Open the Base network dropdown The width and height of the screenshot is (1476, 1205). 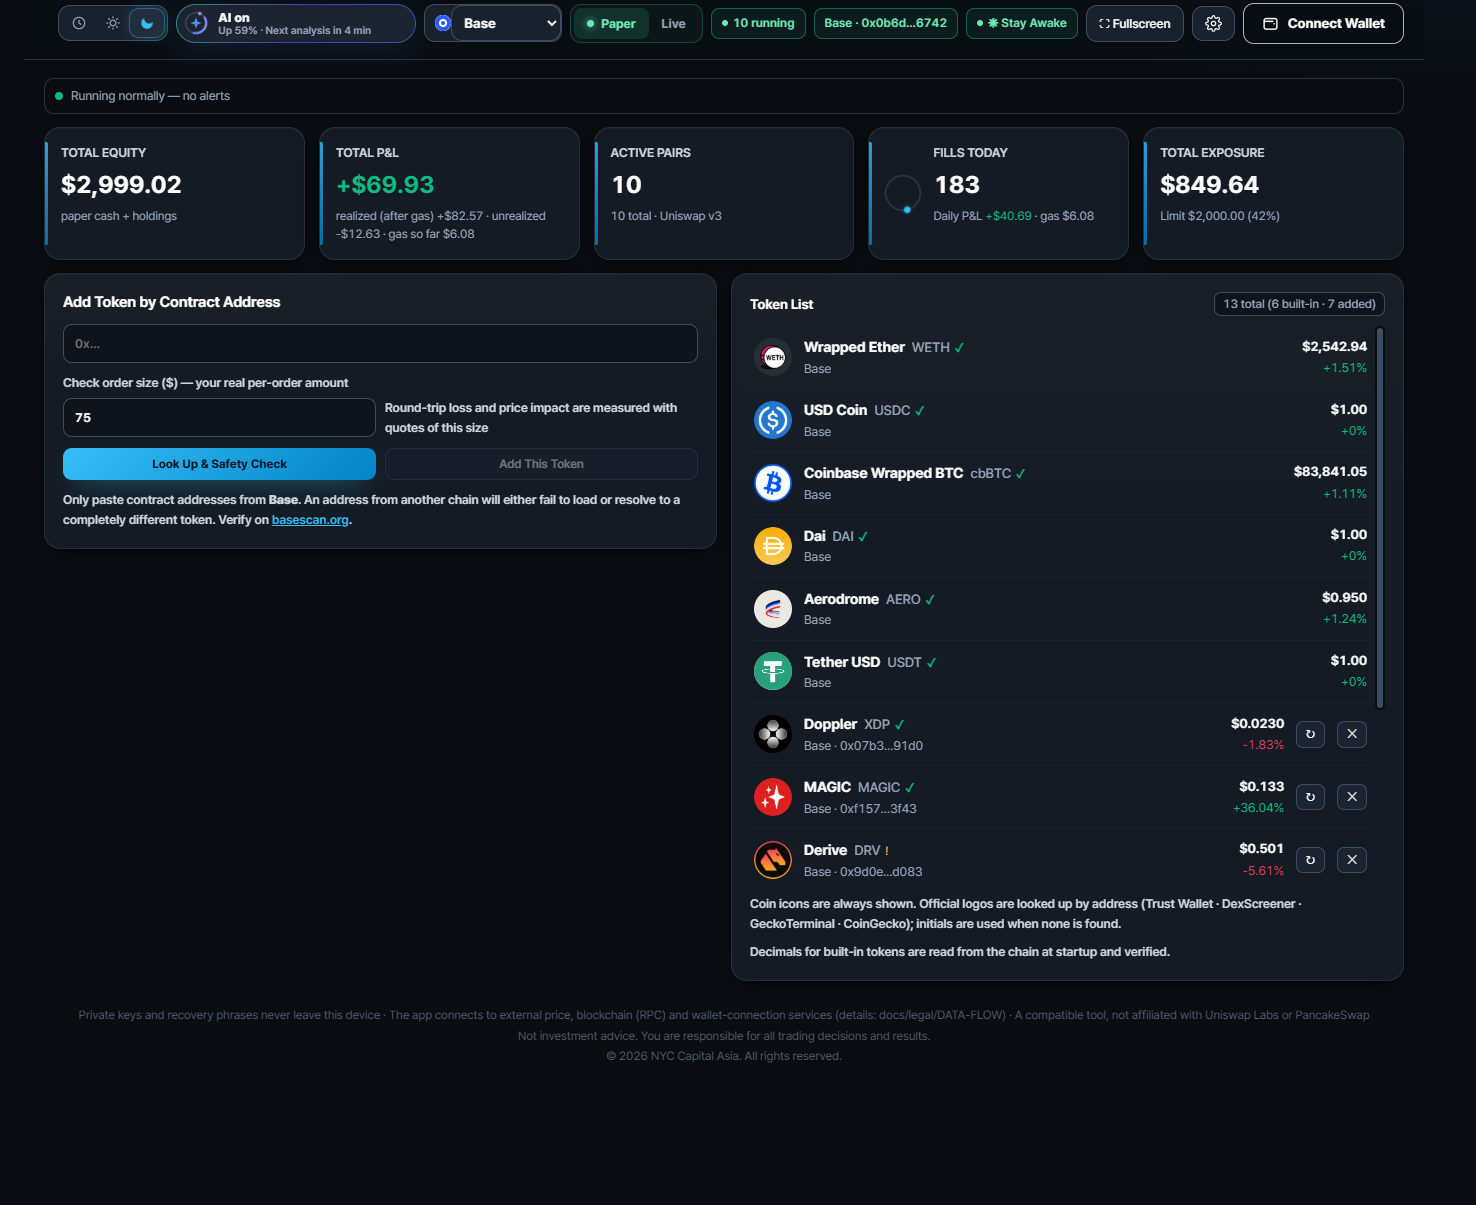506,23
